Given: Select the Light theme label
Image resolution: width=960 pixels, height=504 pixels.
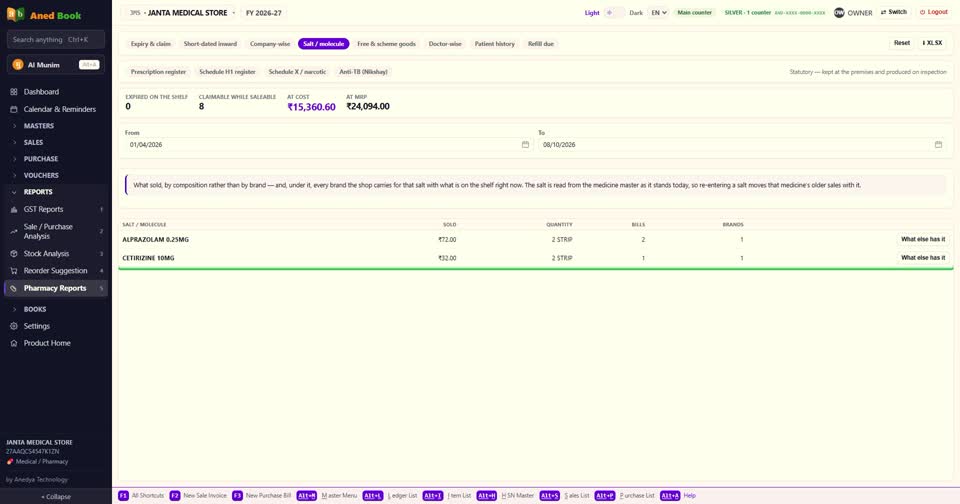Looking at the screenshot, I should click(592, 13).
